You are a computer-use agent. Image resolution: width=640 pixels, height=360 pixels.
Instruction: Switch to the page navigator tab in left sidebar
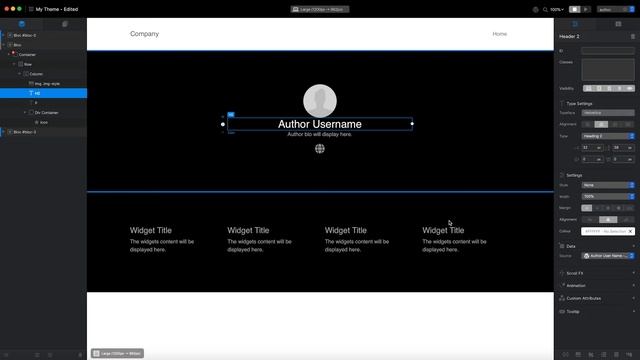point(65,24)
